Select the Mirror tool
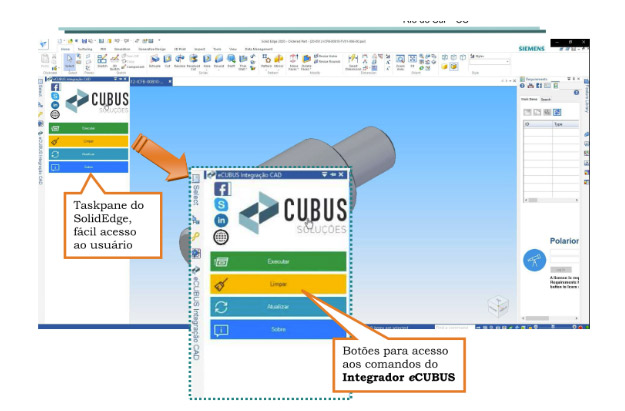The width and height of the screenshot is (625, 411). point(279,61)
